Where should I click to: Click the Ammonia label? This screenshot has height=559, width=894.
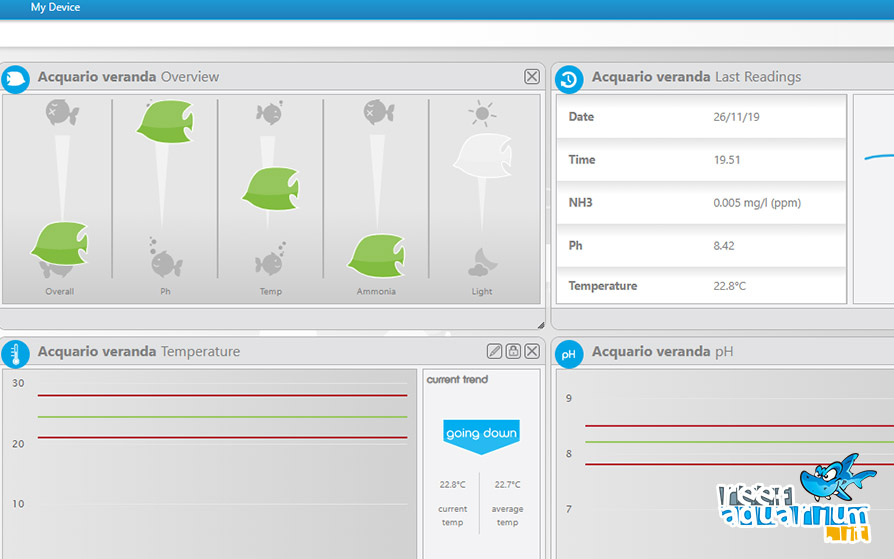click(x=376, y=291)
